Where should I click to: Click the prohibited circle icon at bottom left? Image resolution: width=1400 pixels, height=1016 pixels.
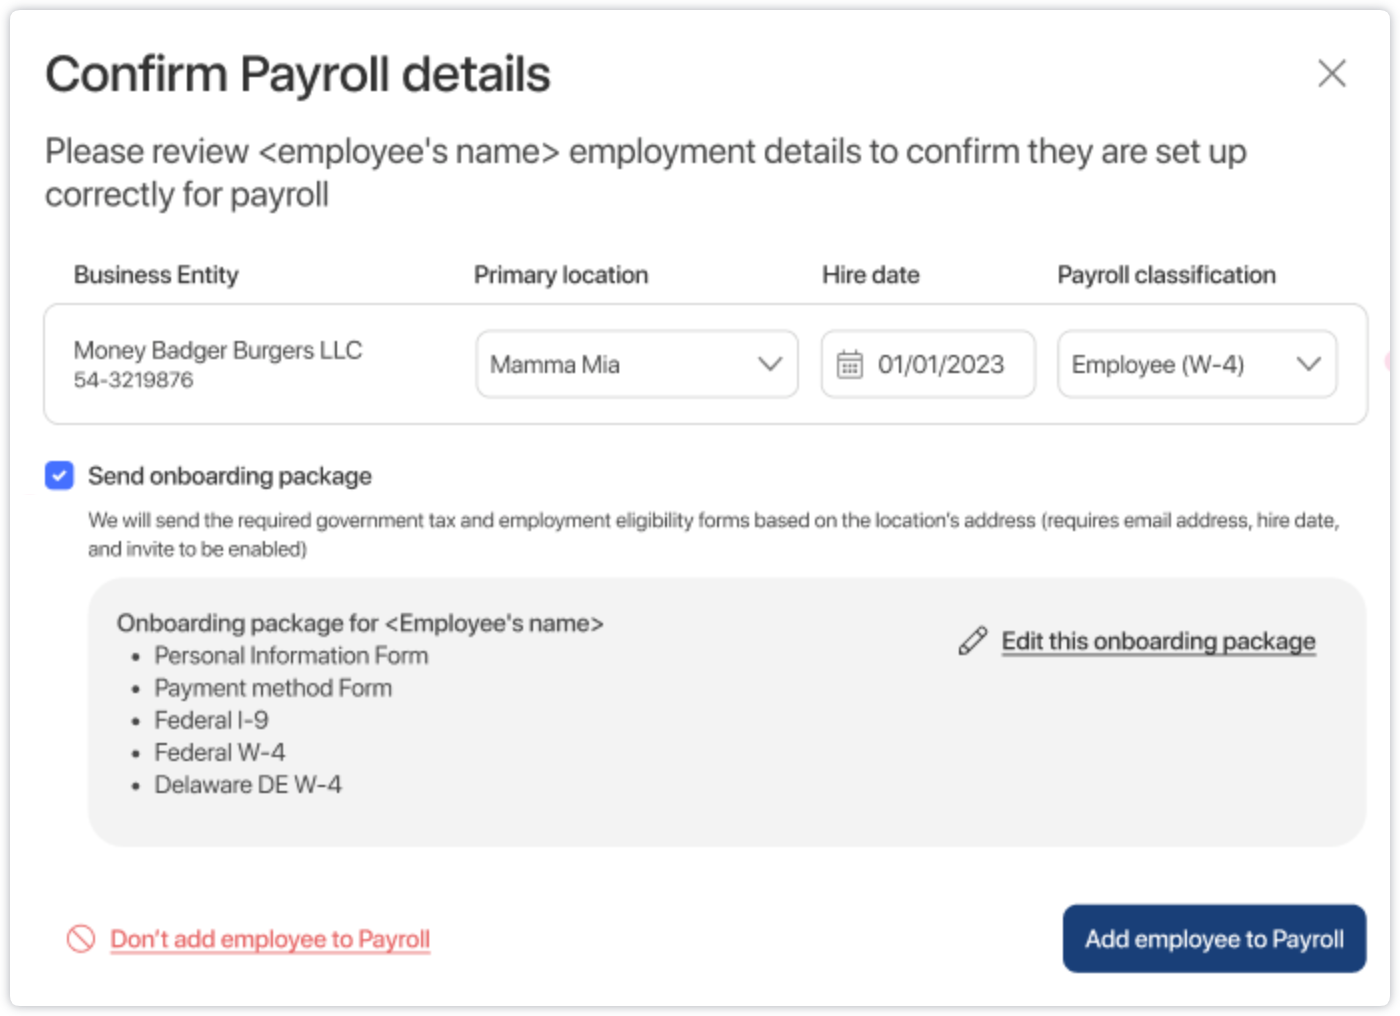81,939
